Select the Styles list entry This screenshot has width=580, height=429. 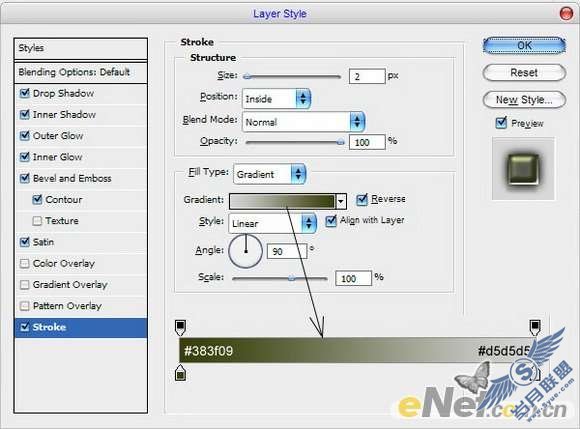(81, 48)
